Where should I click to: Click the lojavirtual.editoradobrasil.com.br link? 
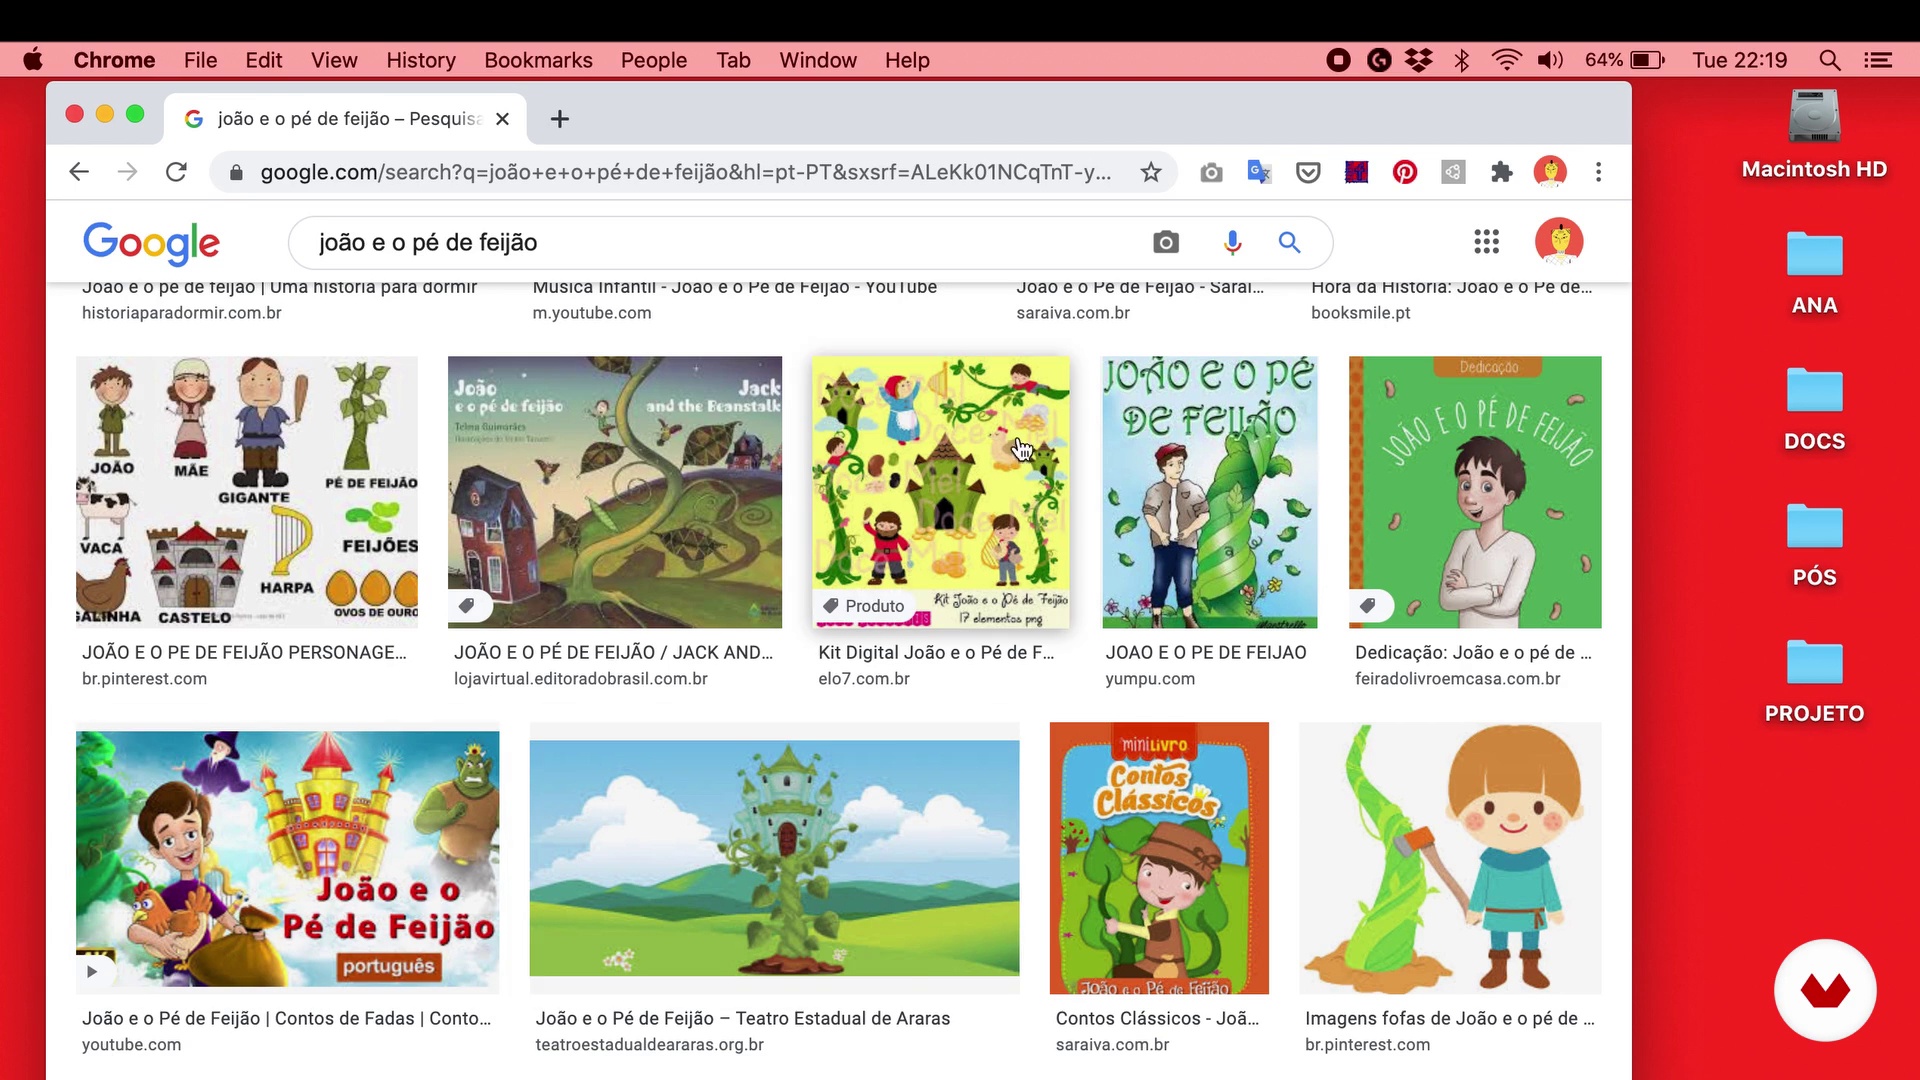point(581,679)
